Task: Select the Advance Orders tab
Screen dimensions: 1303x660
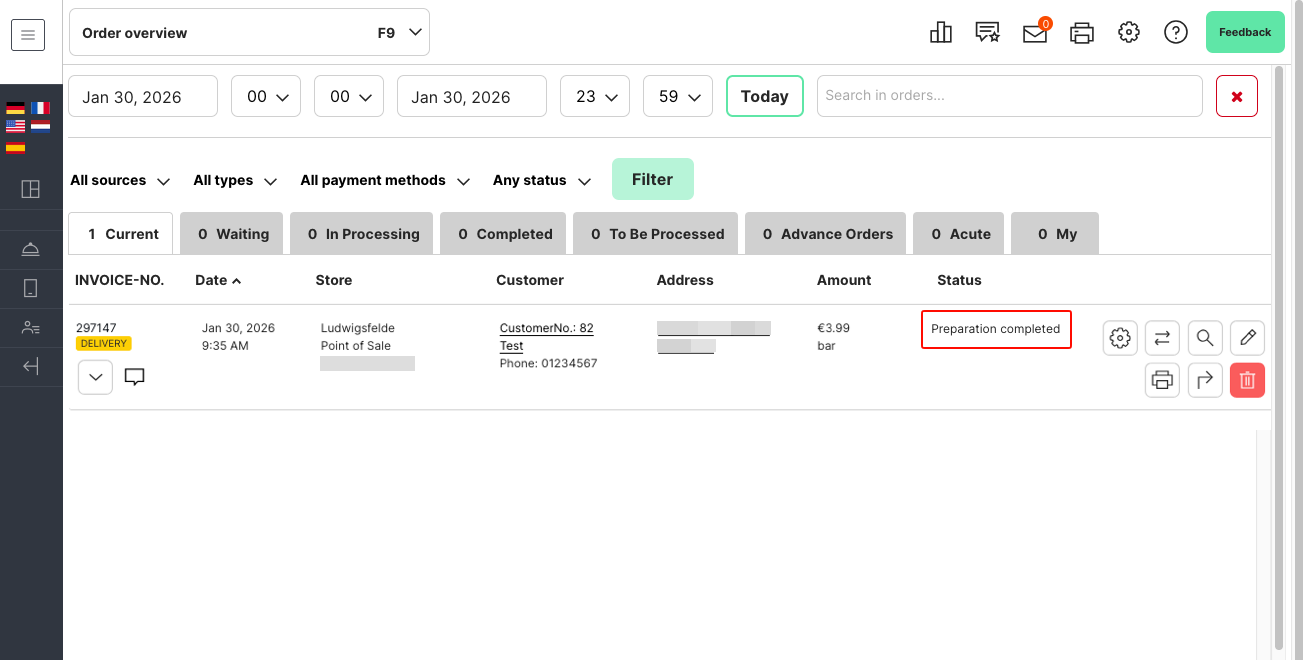Action: point(826,234)
